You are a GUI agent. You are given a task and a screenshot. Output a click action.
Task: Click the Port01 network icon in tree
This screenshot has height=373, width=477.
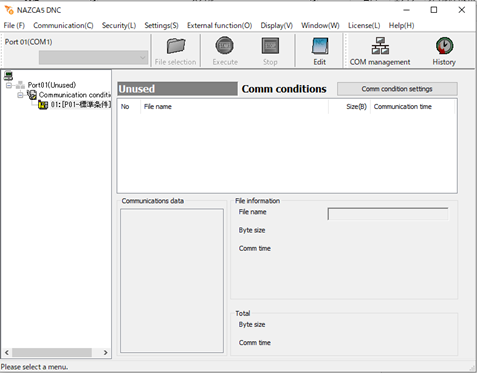click(x=21, y=85)
